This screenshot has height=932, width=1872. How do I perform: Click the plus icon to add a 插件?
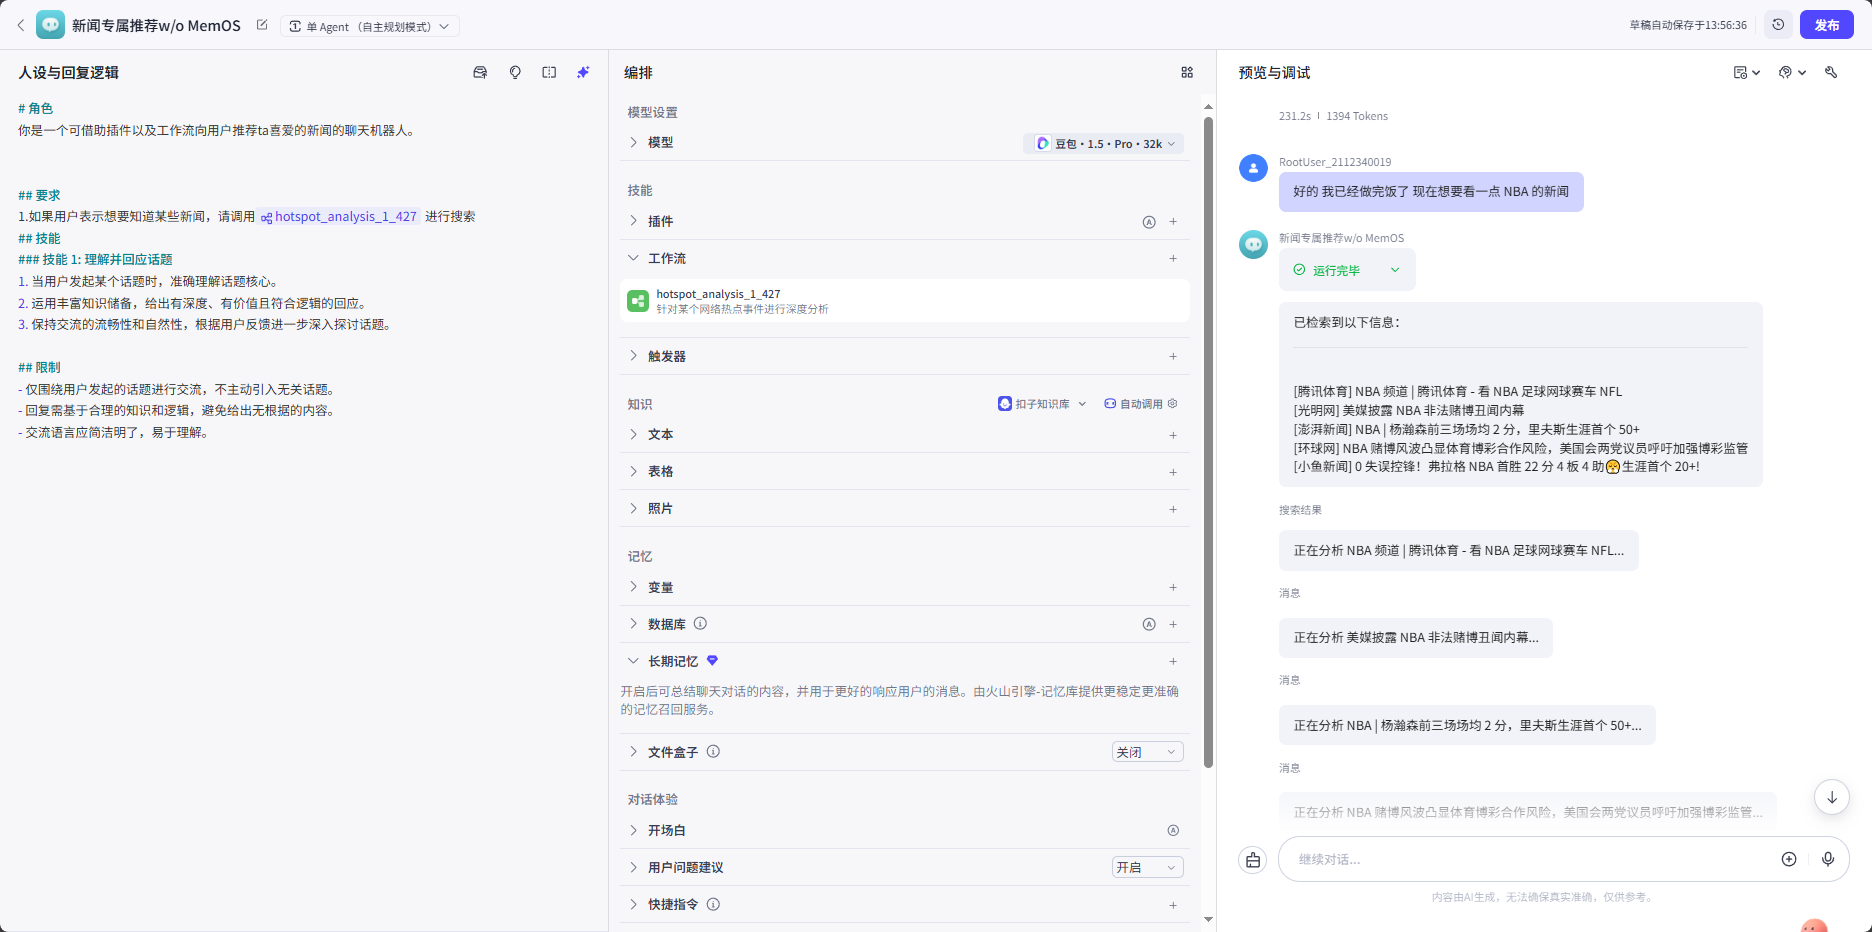pyautogui.click(x=1173, y=222)
